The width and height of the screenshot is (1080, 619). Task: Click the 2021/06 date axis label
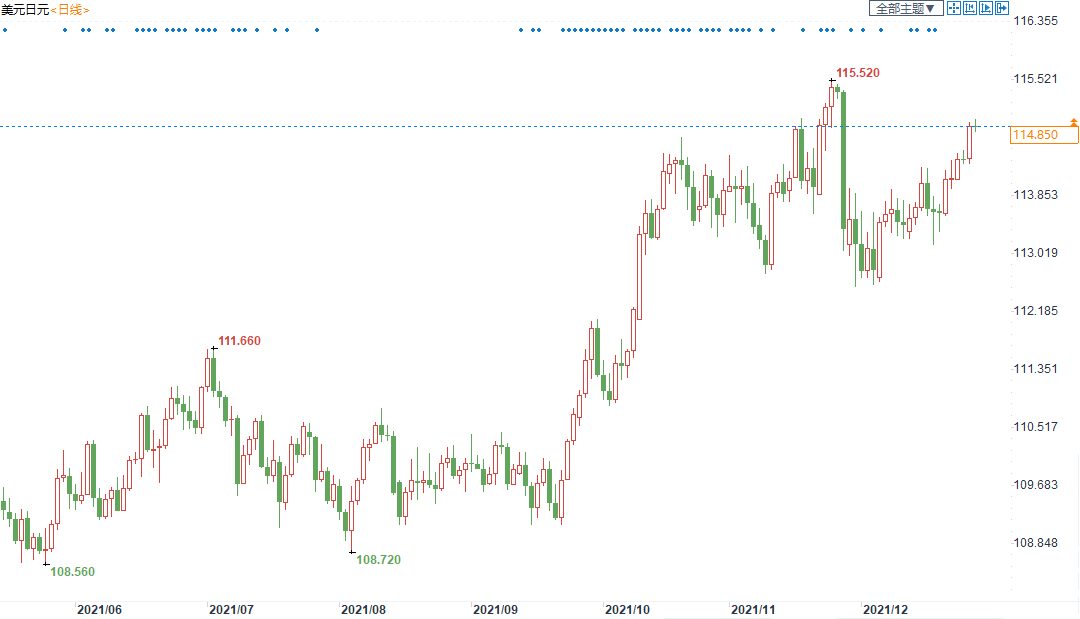[x=99, y=609]
